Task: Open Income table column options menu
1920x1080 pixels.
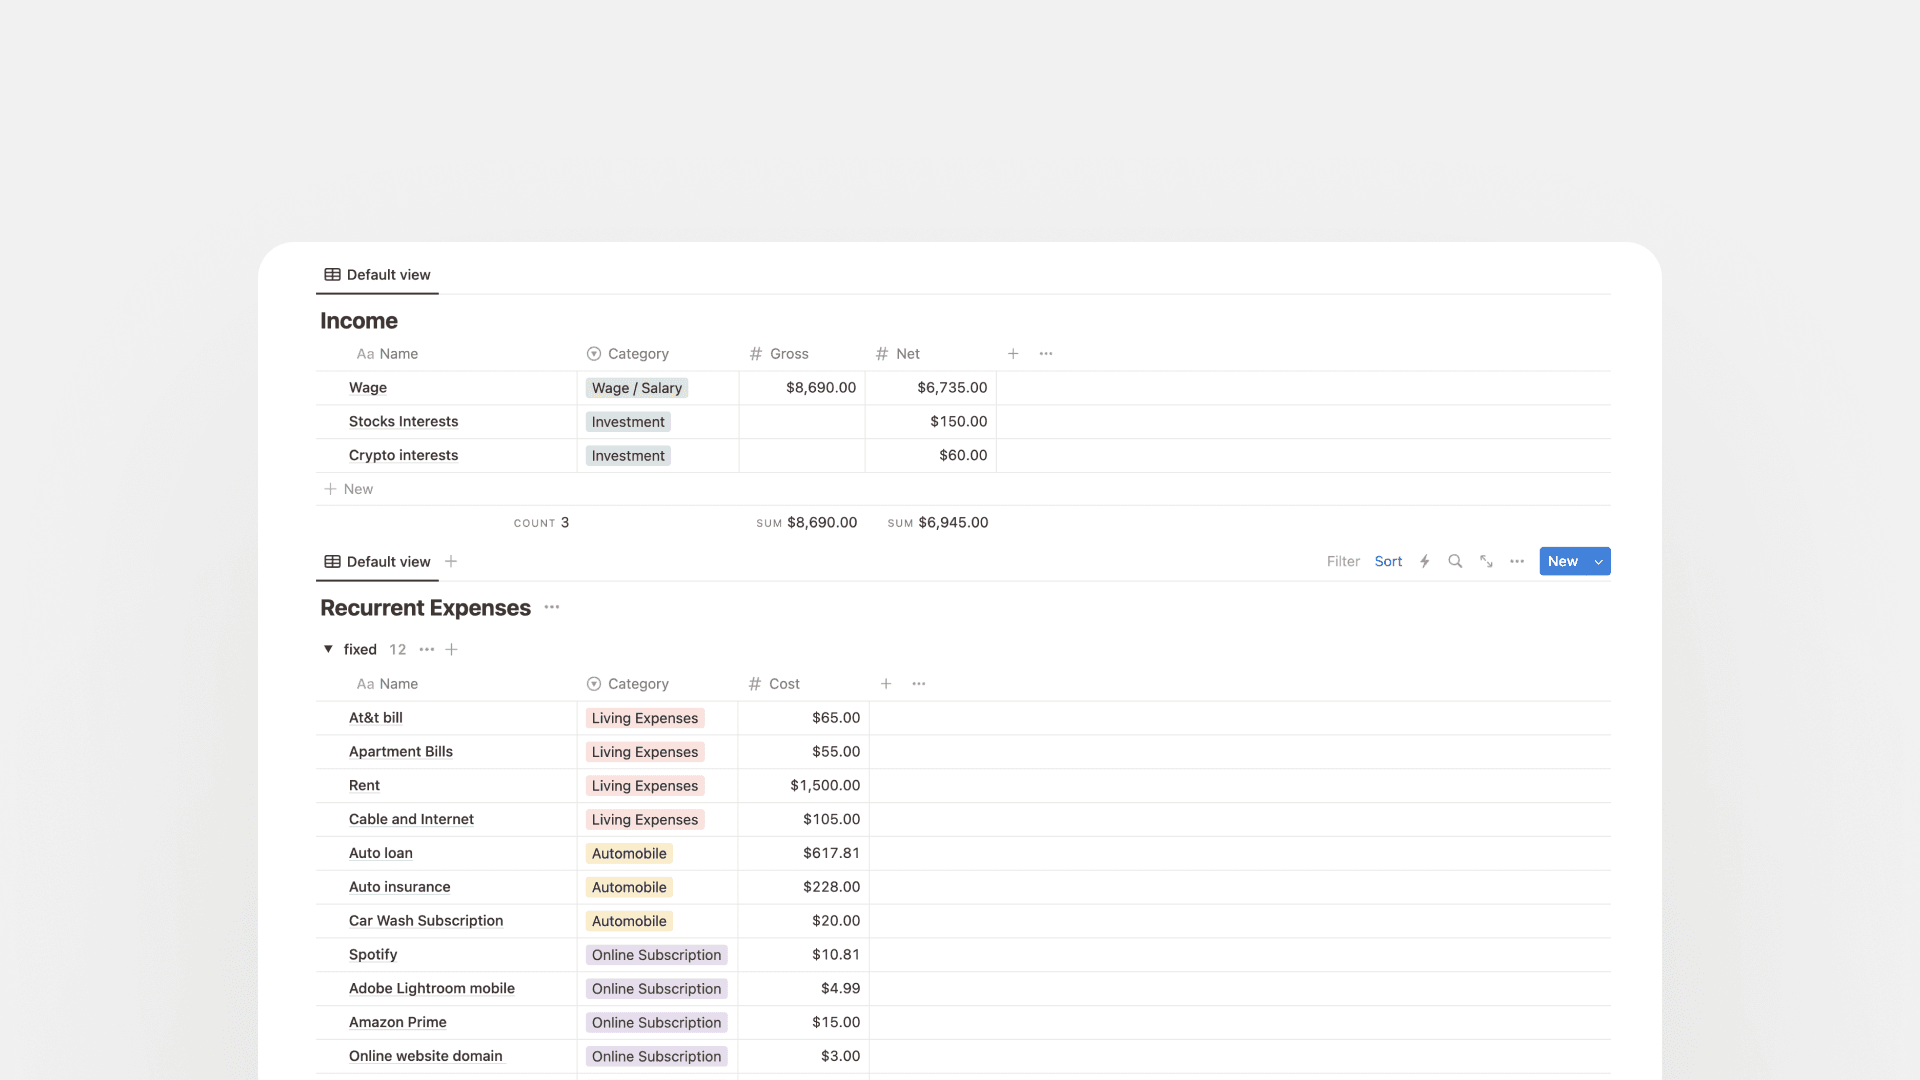Action: [1046, 354]
